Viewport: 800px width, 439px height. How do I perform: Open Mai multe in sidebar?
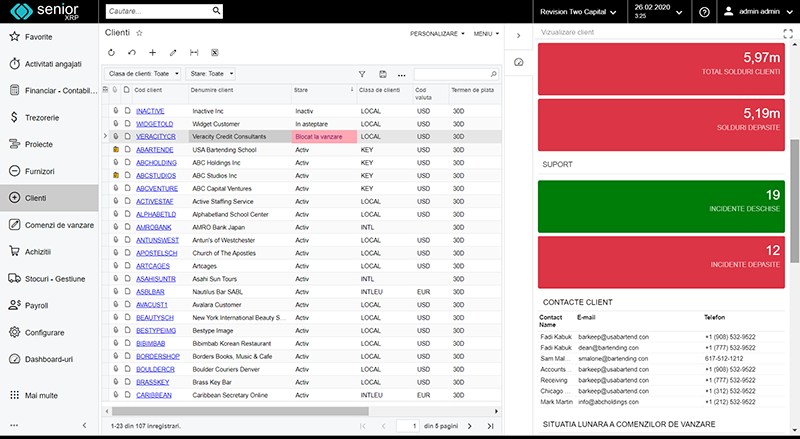point(49,395)
